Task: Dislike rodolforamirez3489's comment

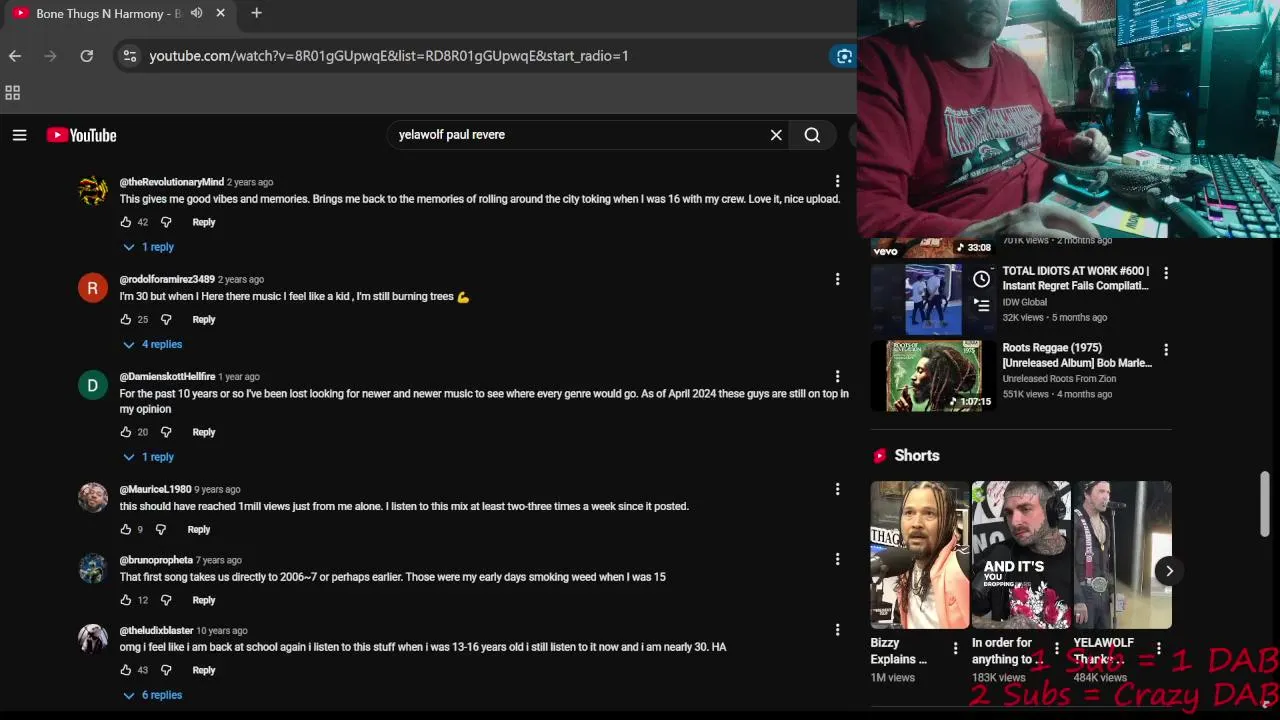Action: [166, 319]
